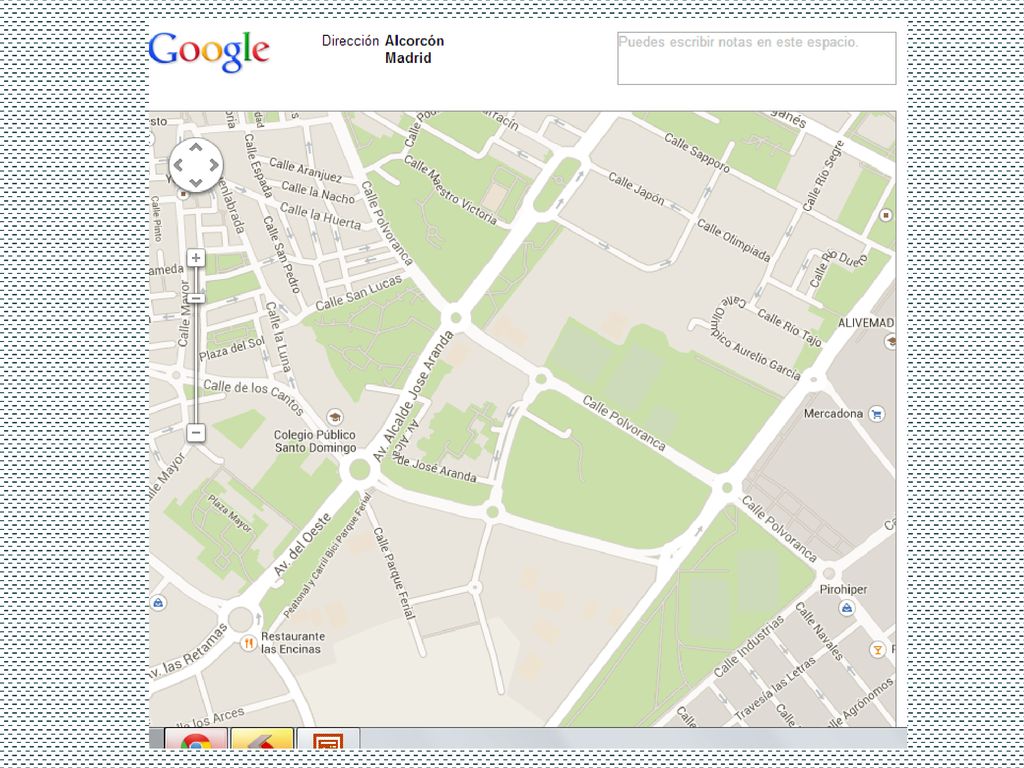Click the Calle Río Tajo label
The image size is (1024, 768).
pyautogui.click(x=789, y=326)
